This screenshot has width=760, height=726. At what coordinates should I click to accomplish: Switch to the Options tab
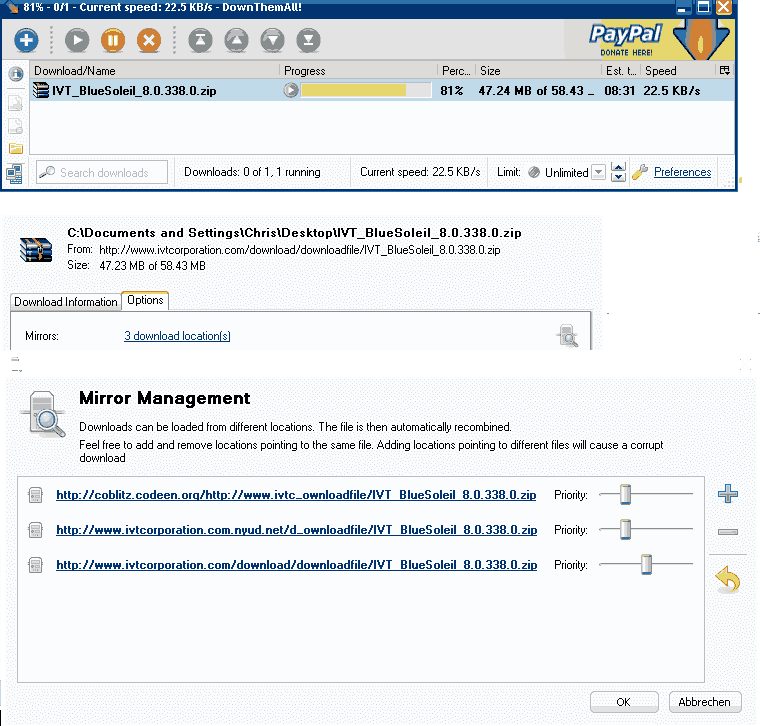(145, 300)
